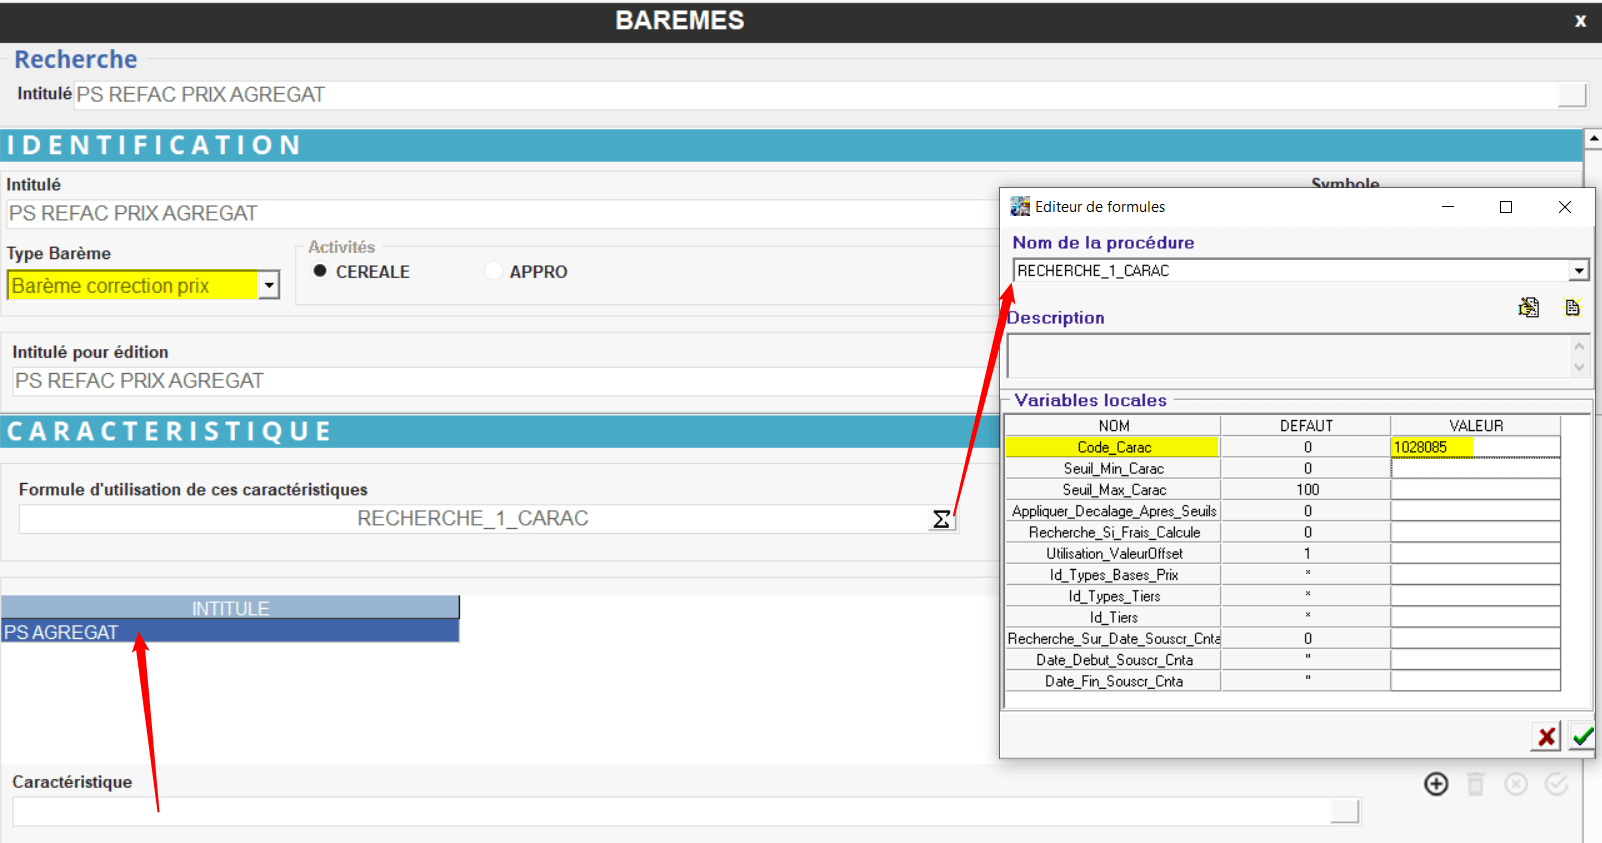Click green checkmark to validate formula

pyautogui.click(x=1581, y=737)
